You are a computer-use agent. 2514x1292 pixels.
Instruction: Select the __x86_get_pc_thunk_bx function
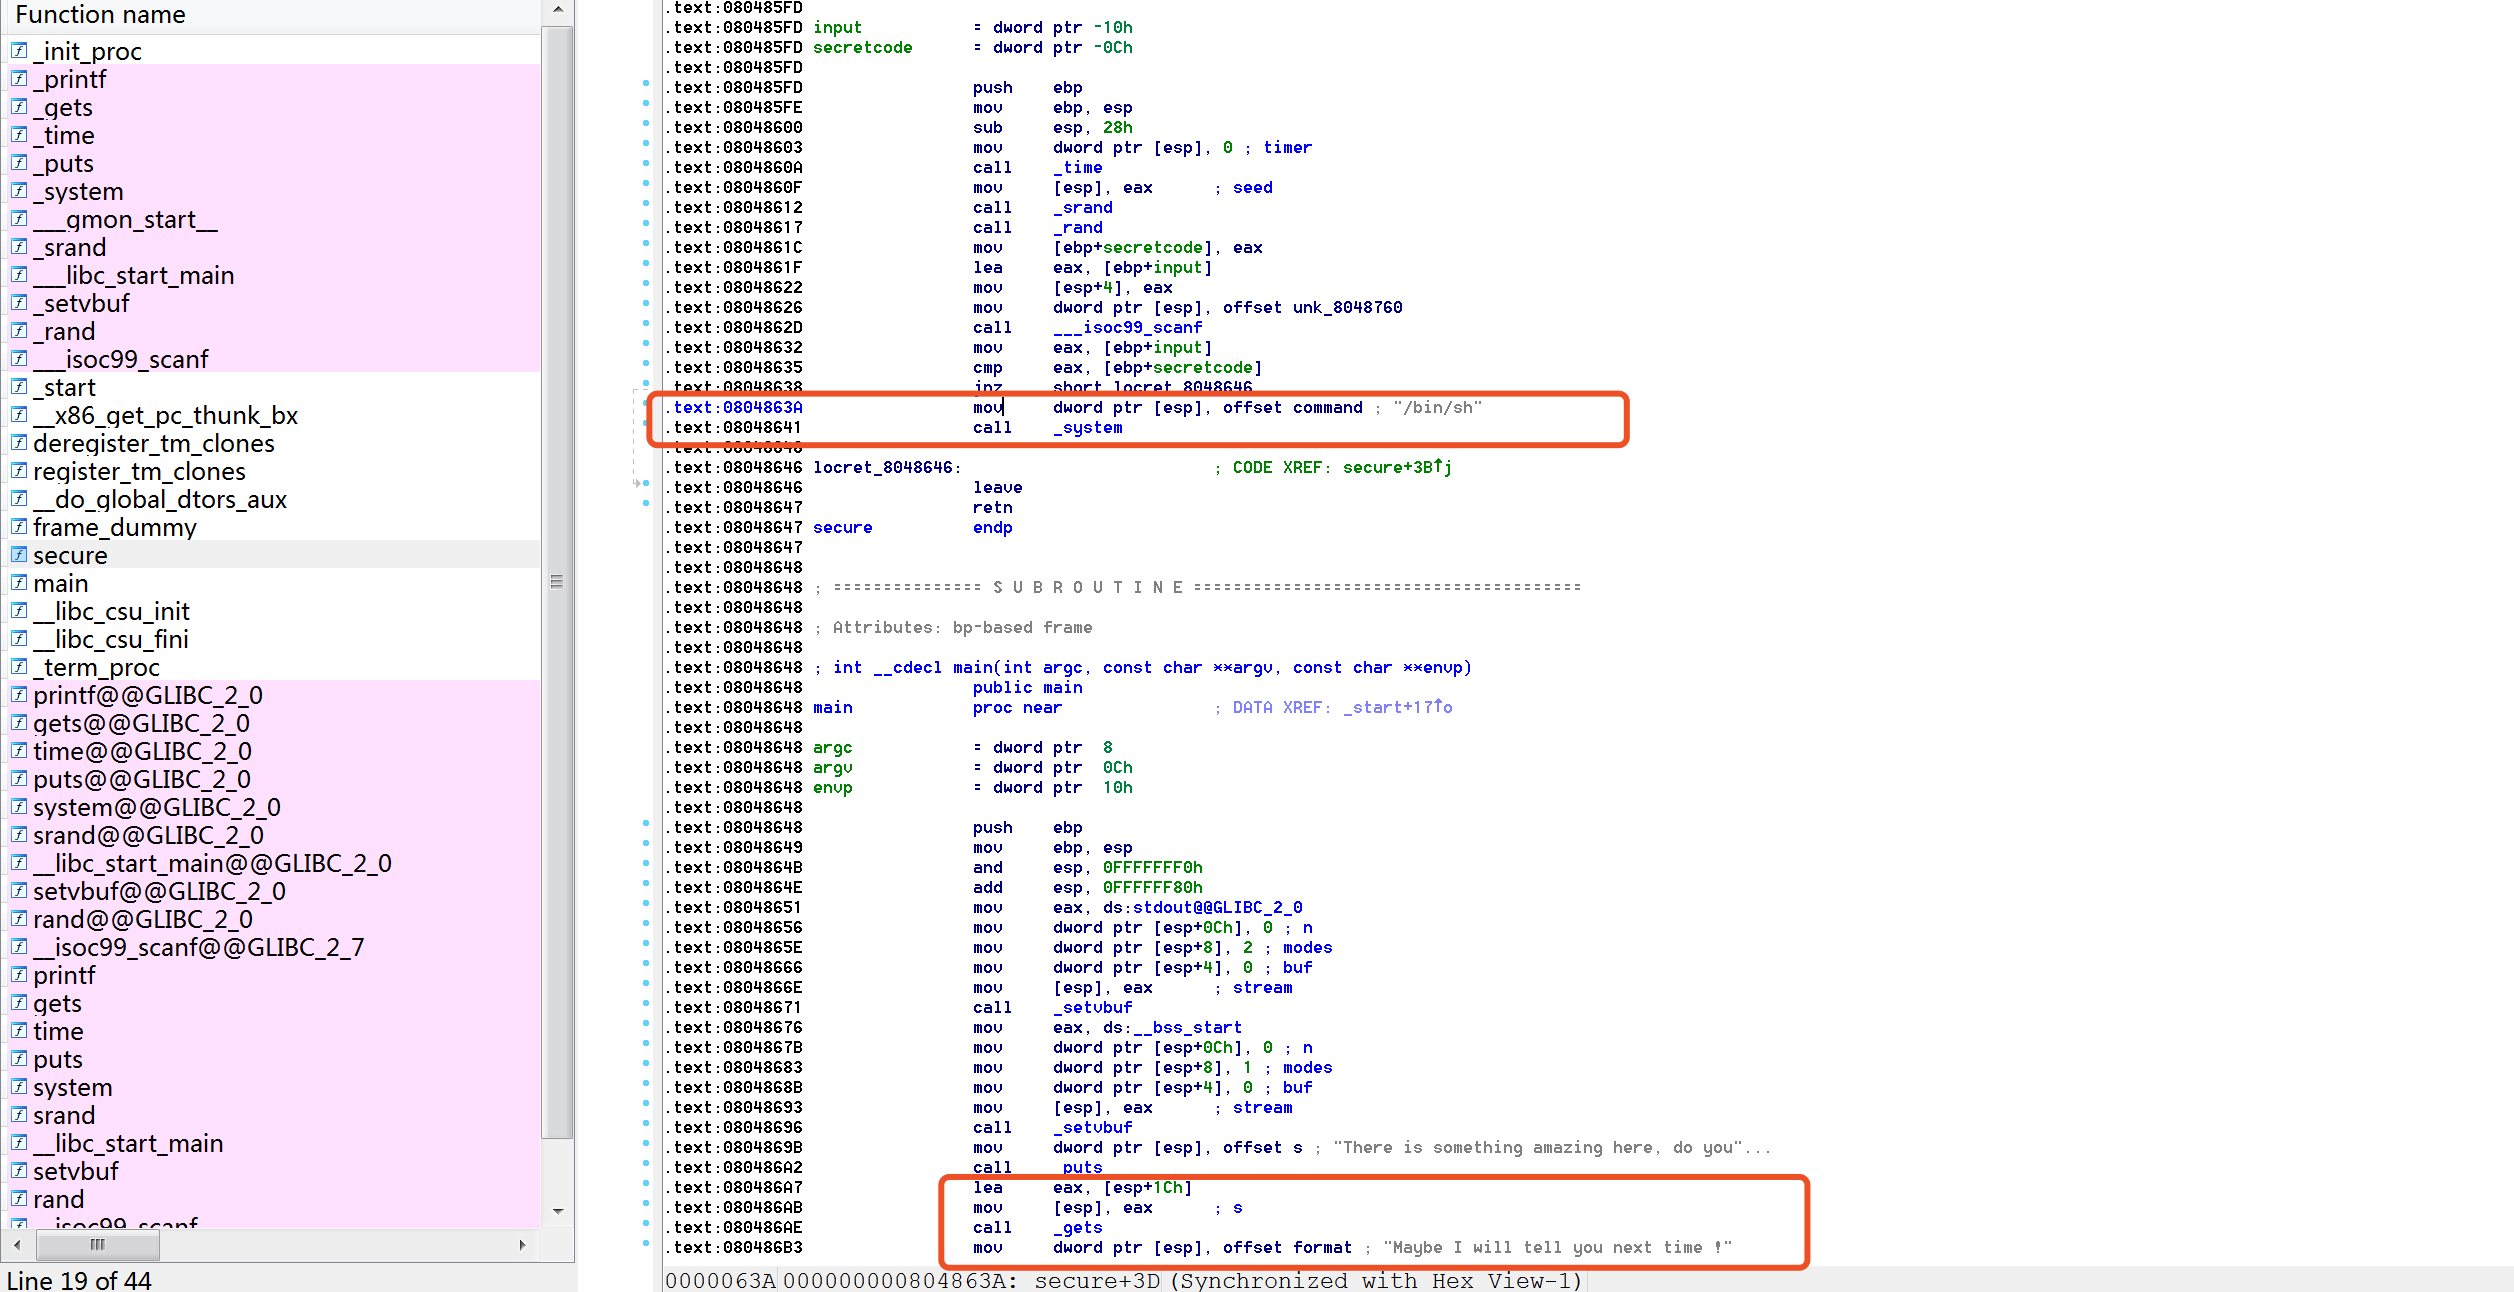[165, 415]
